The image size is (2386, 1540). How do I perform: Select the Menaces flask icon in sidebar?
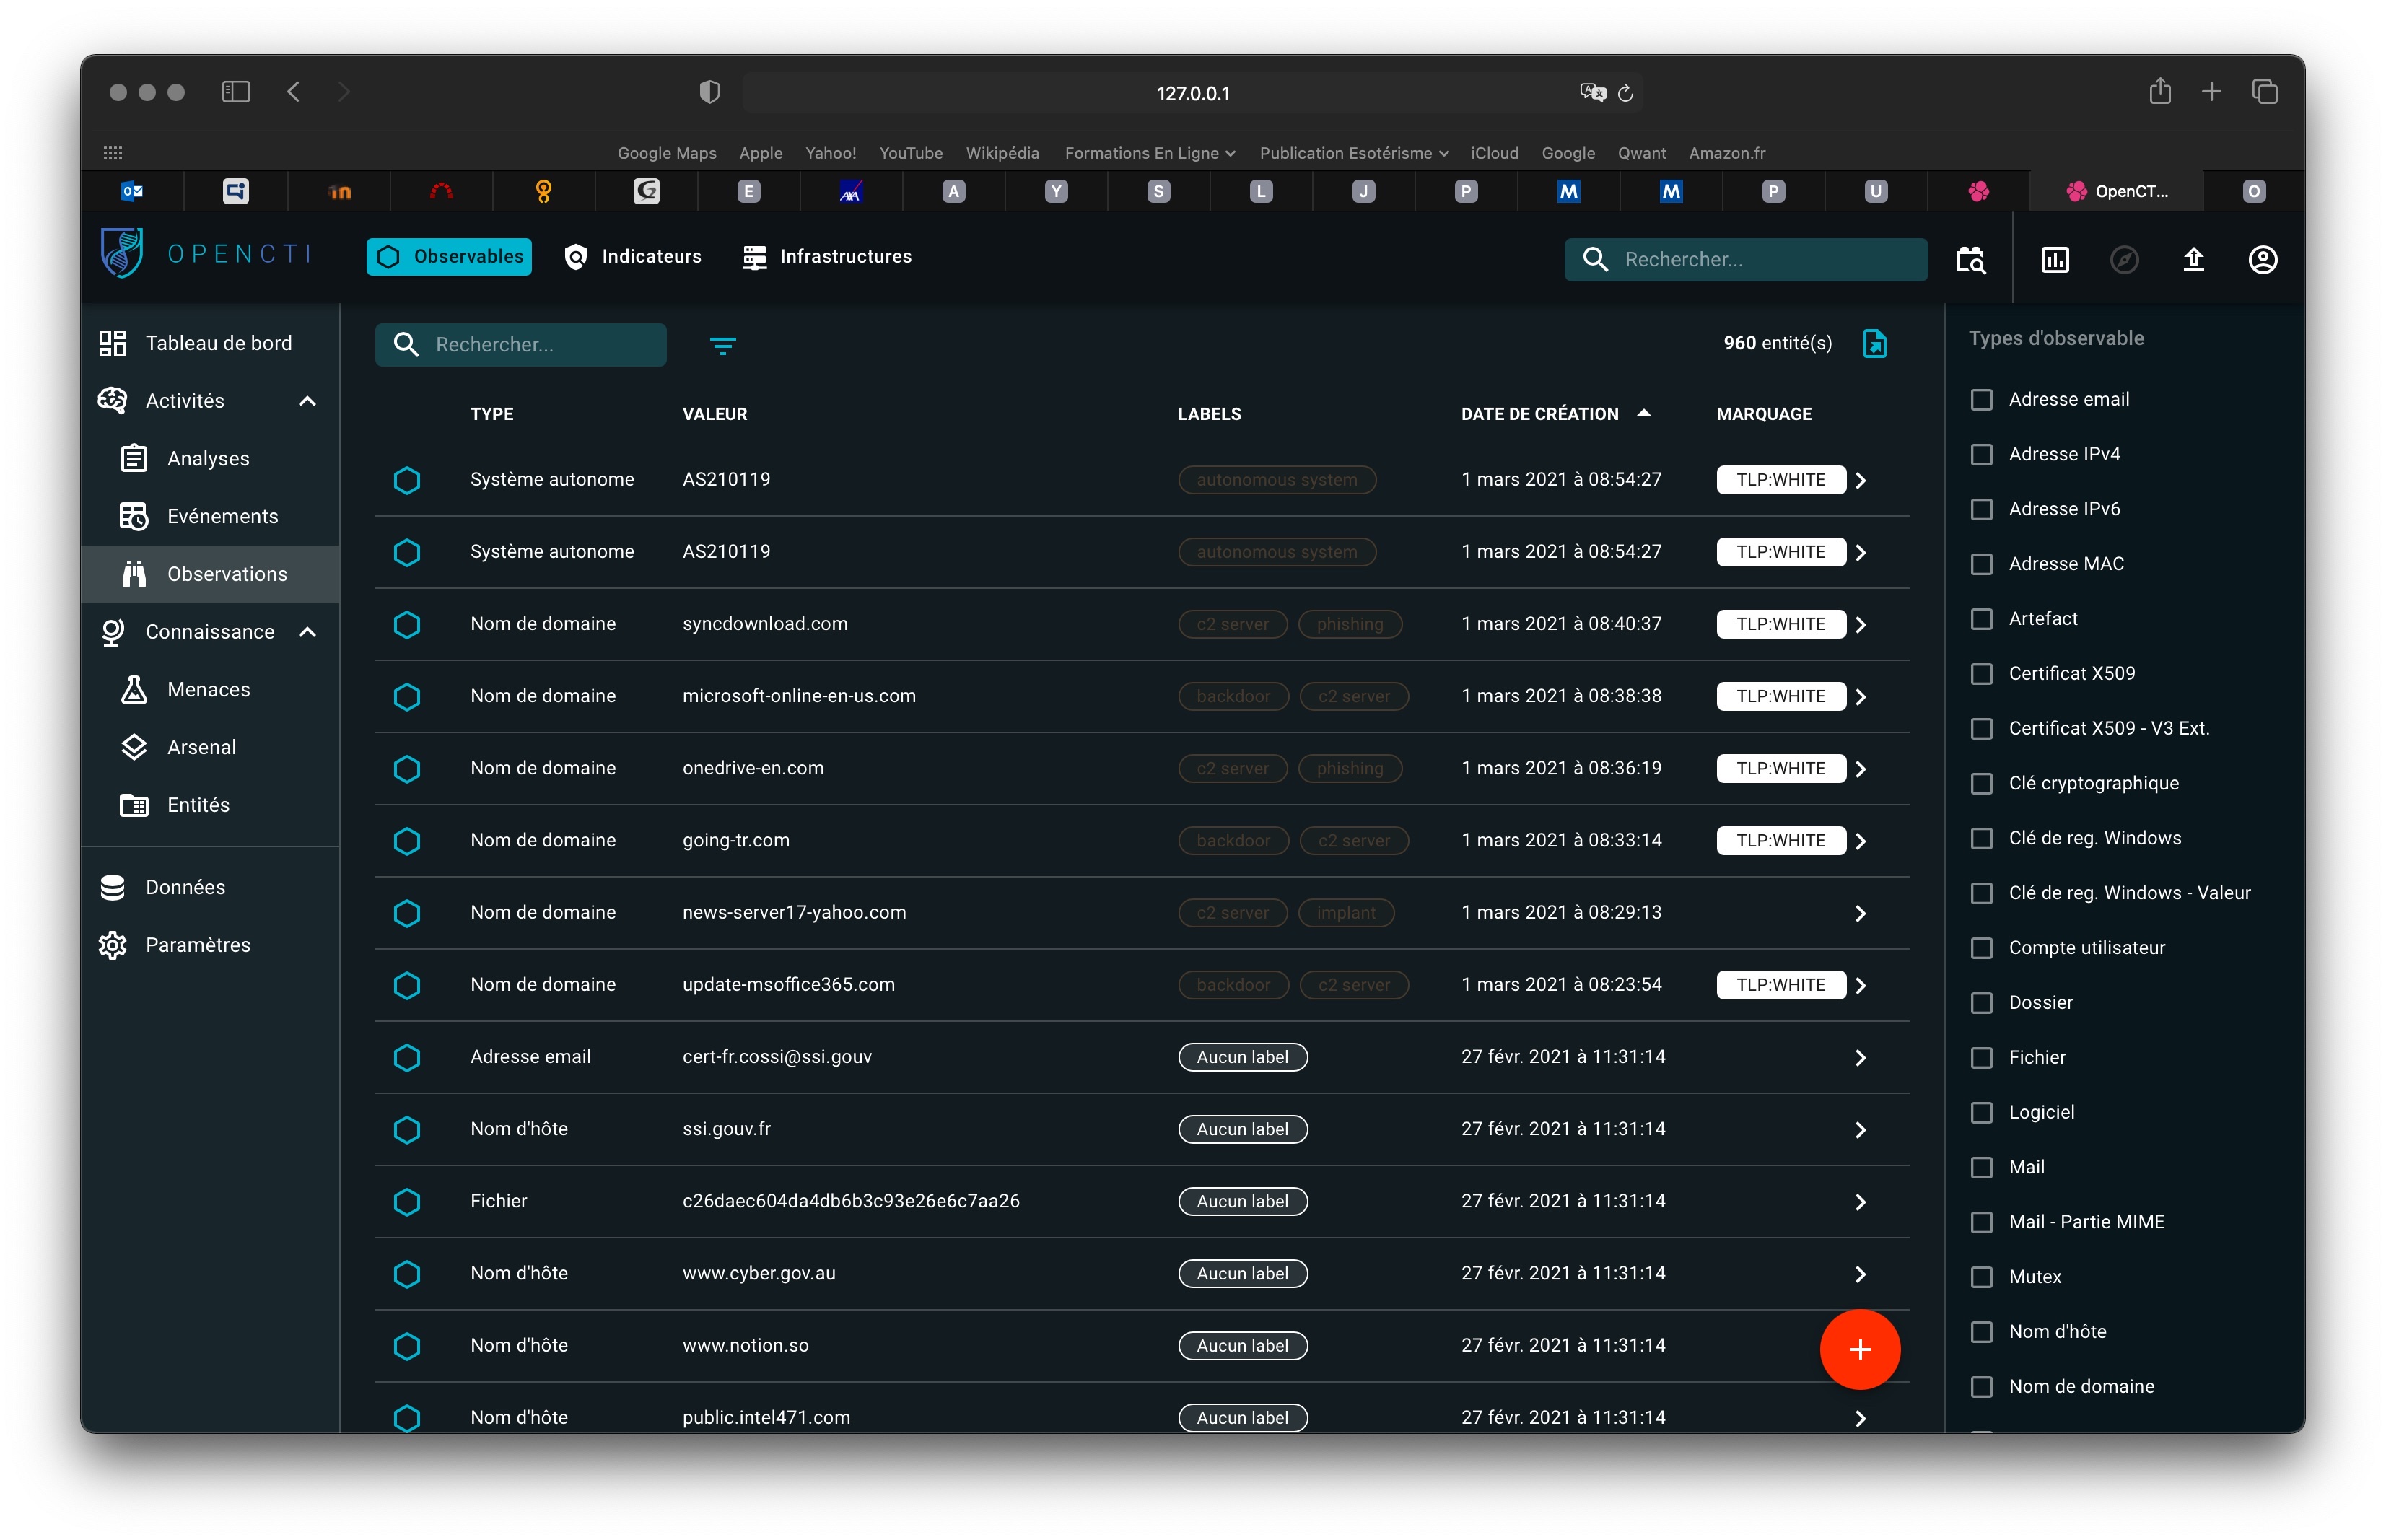coord(136,689)
